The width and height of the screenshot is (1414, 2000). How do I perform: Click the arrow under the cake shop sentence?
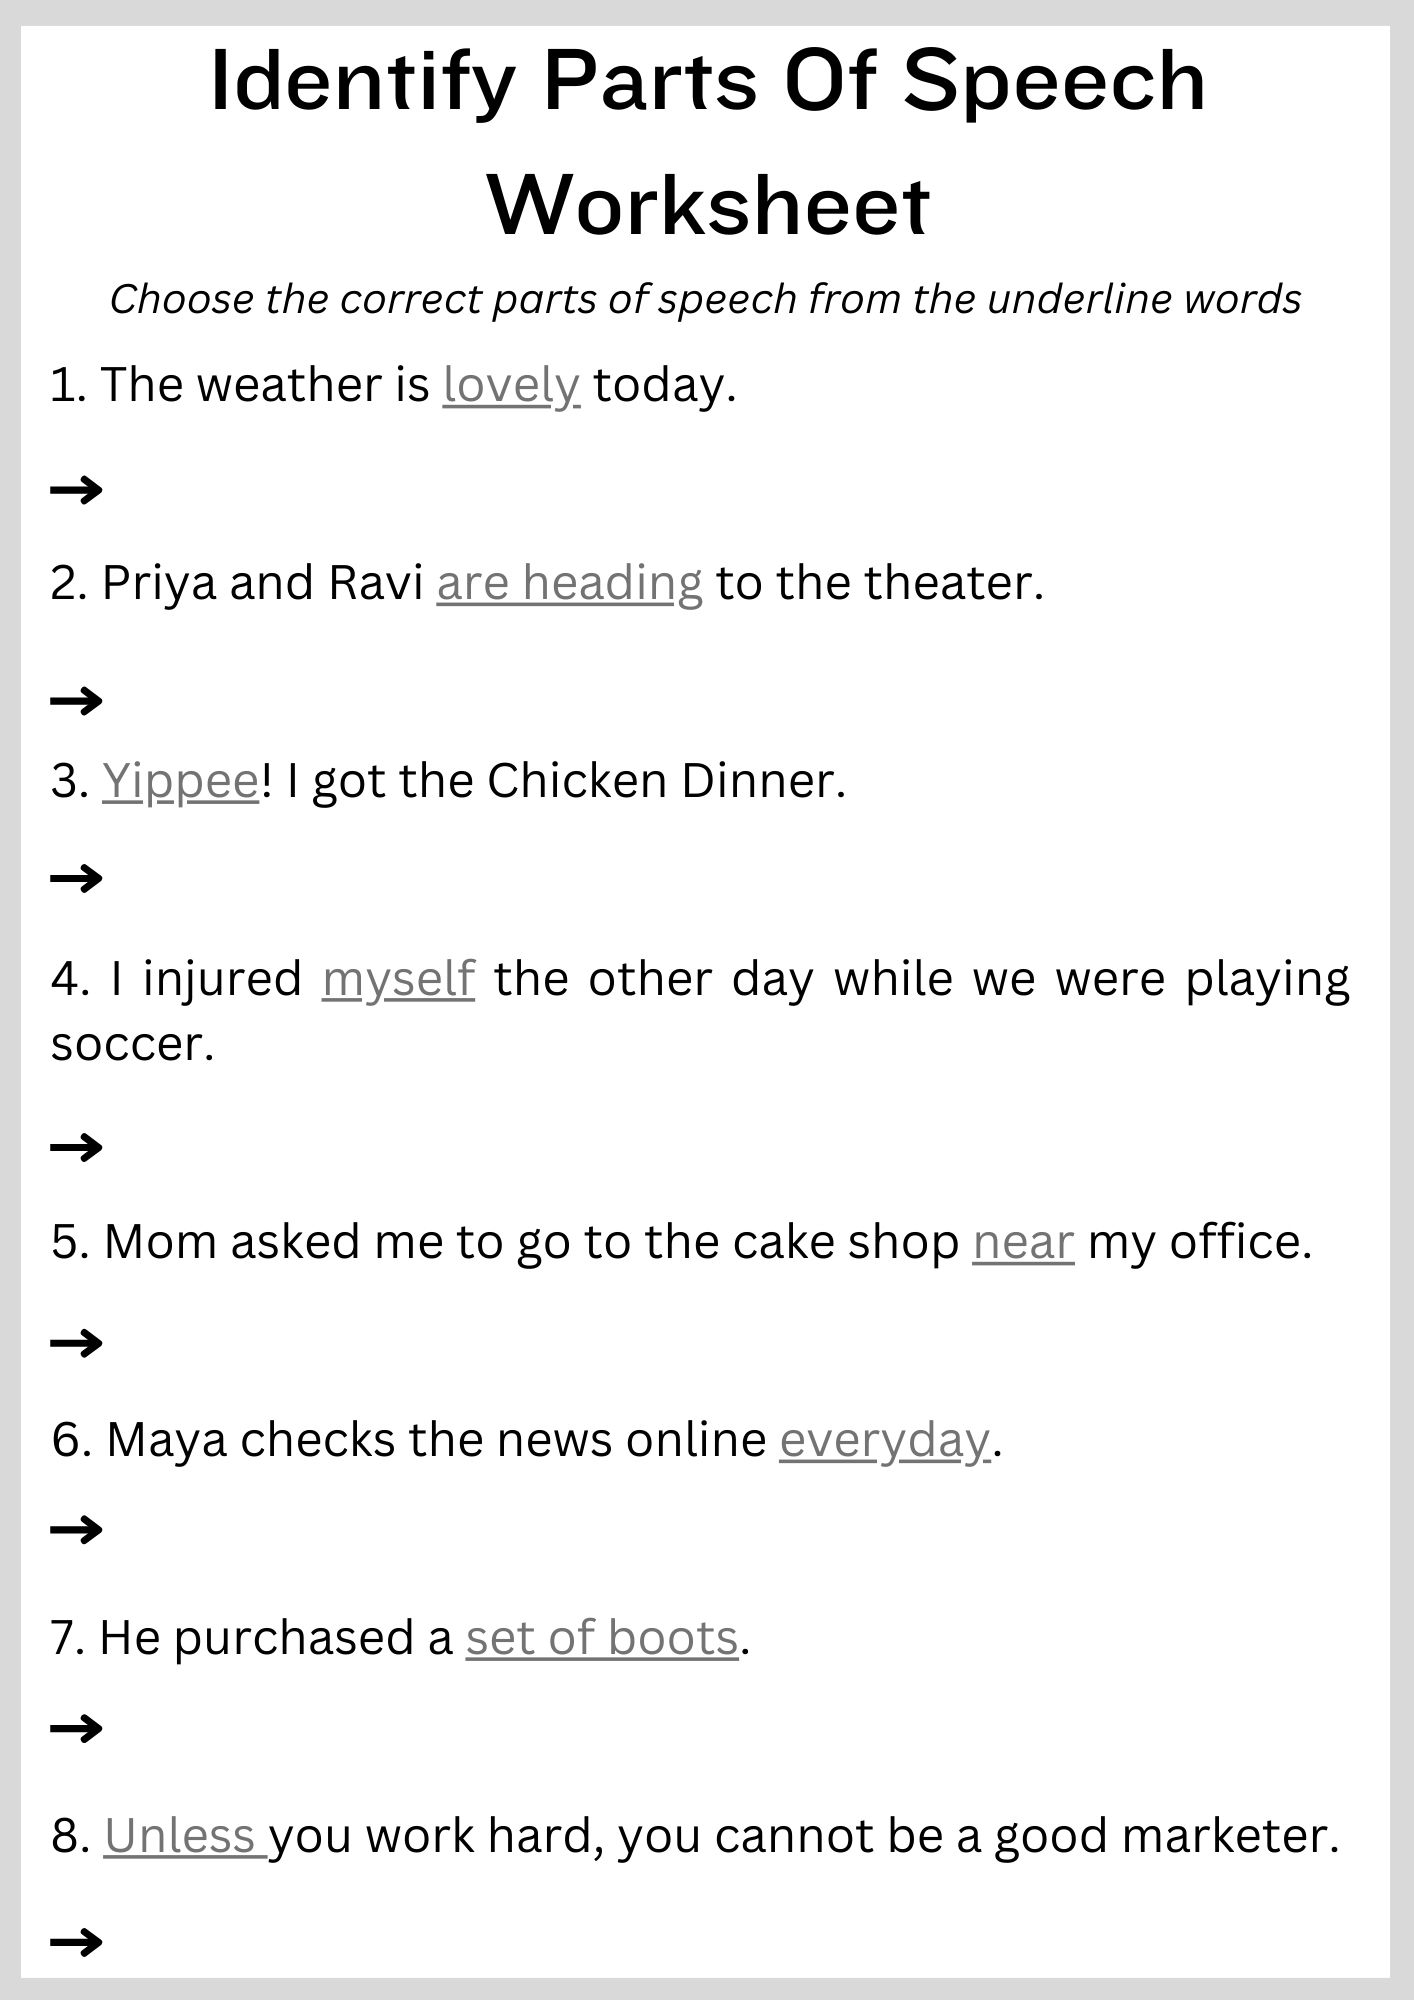76,1342
